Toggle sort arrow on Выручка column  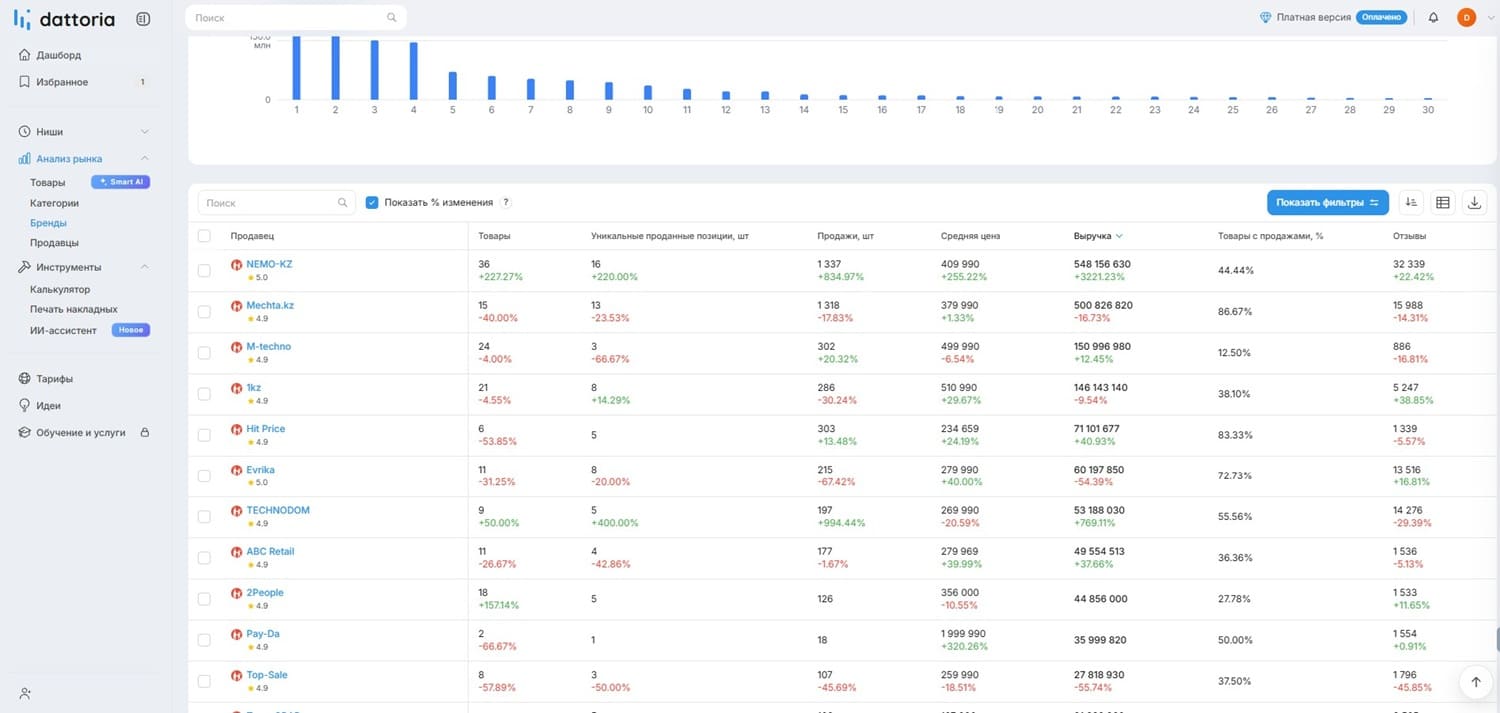(x=1119, y=236)
